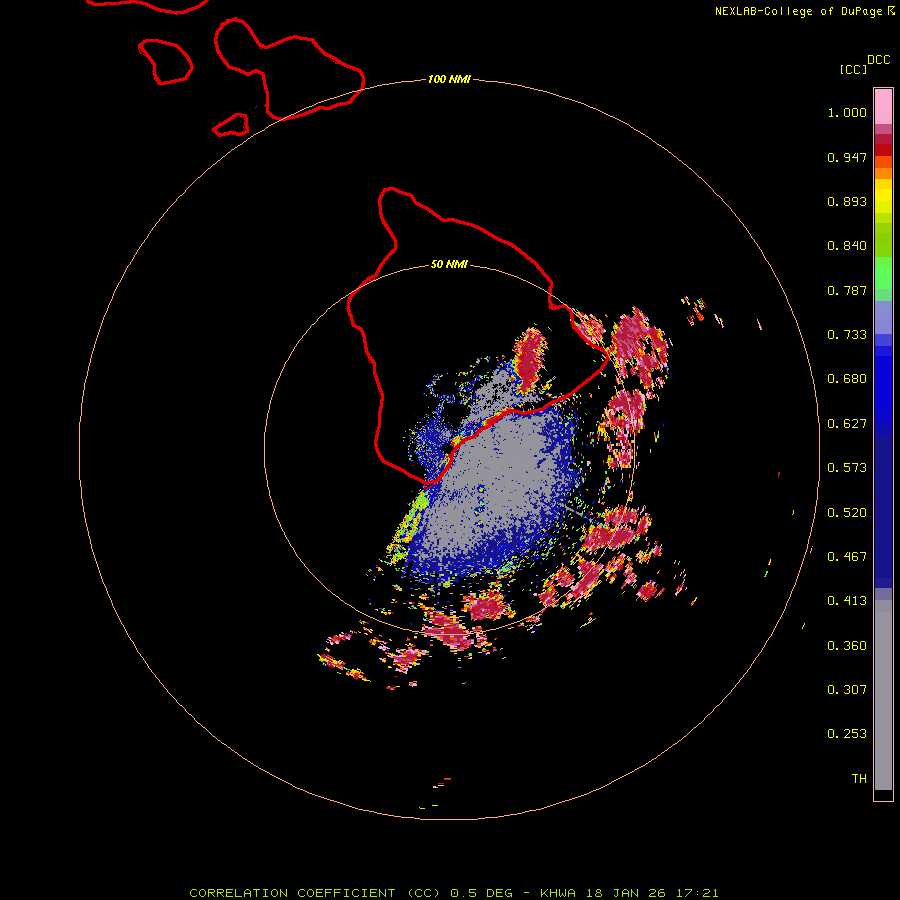Image resolution: width=900 pixels, height=900 pixels.
Task: Click the 0.840 scale value
Action: (847, 246)
